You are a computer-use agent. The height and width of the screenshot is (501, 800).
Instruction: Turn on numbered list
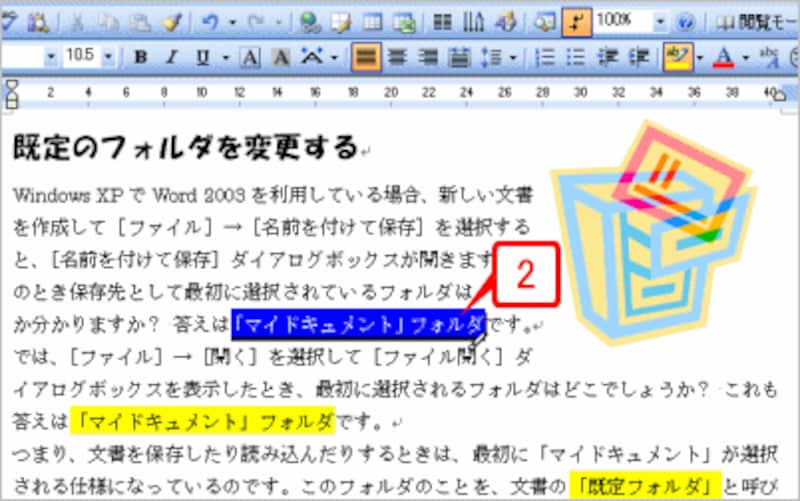pos(545,58)
